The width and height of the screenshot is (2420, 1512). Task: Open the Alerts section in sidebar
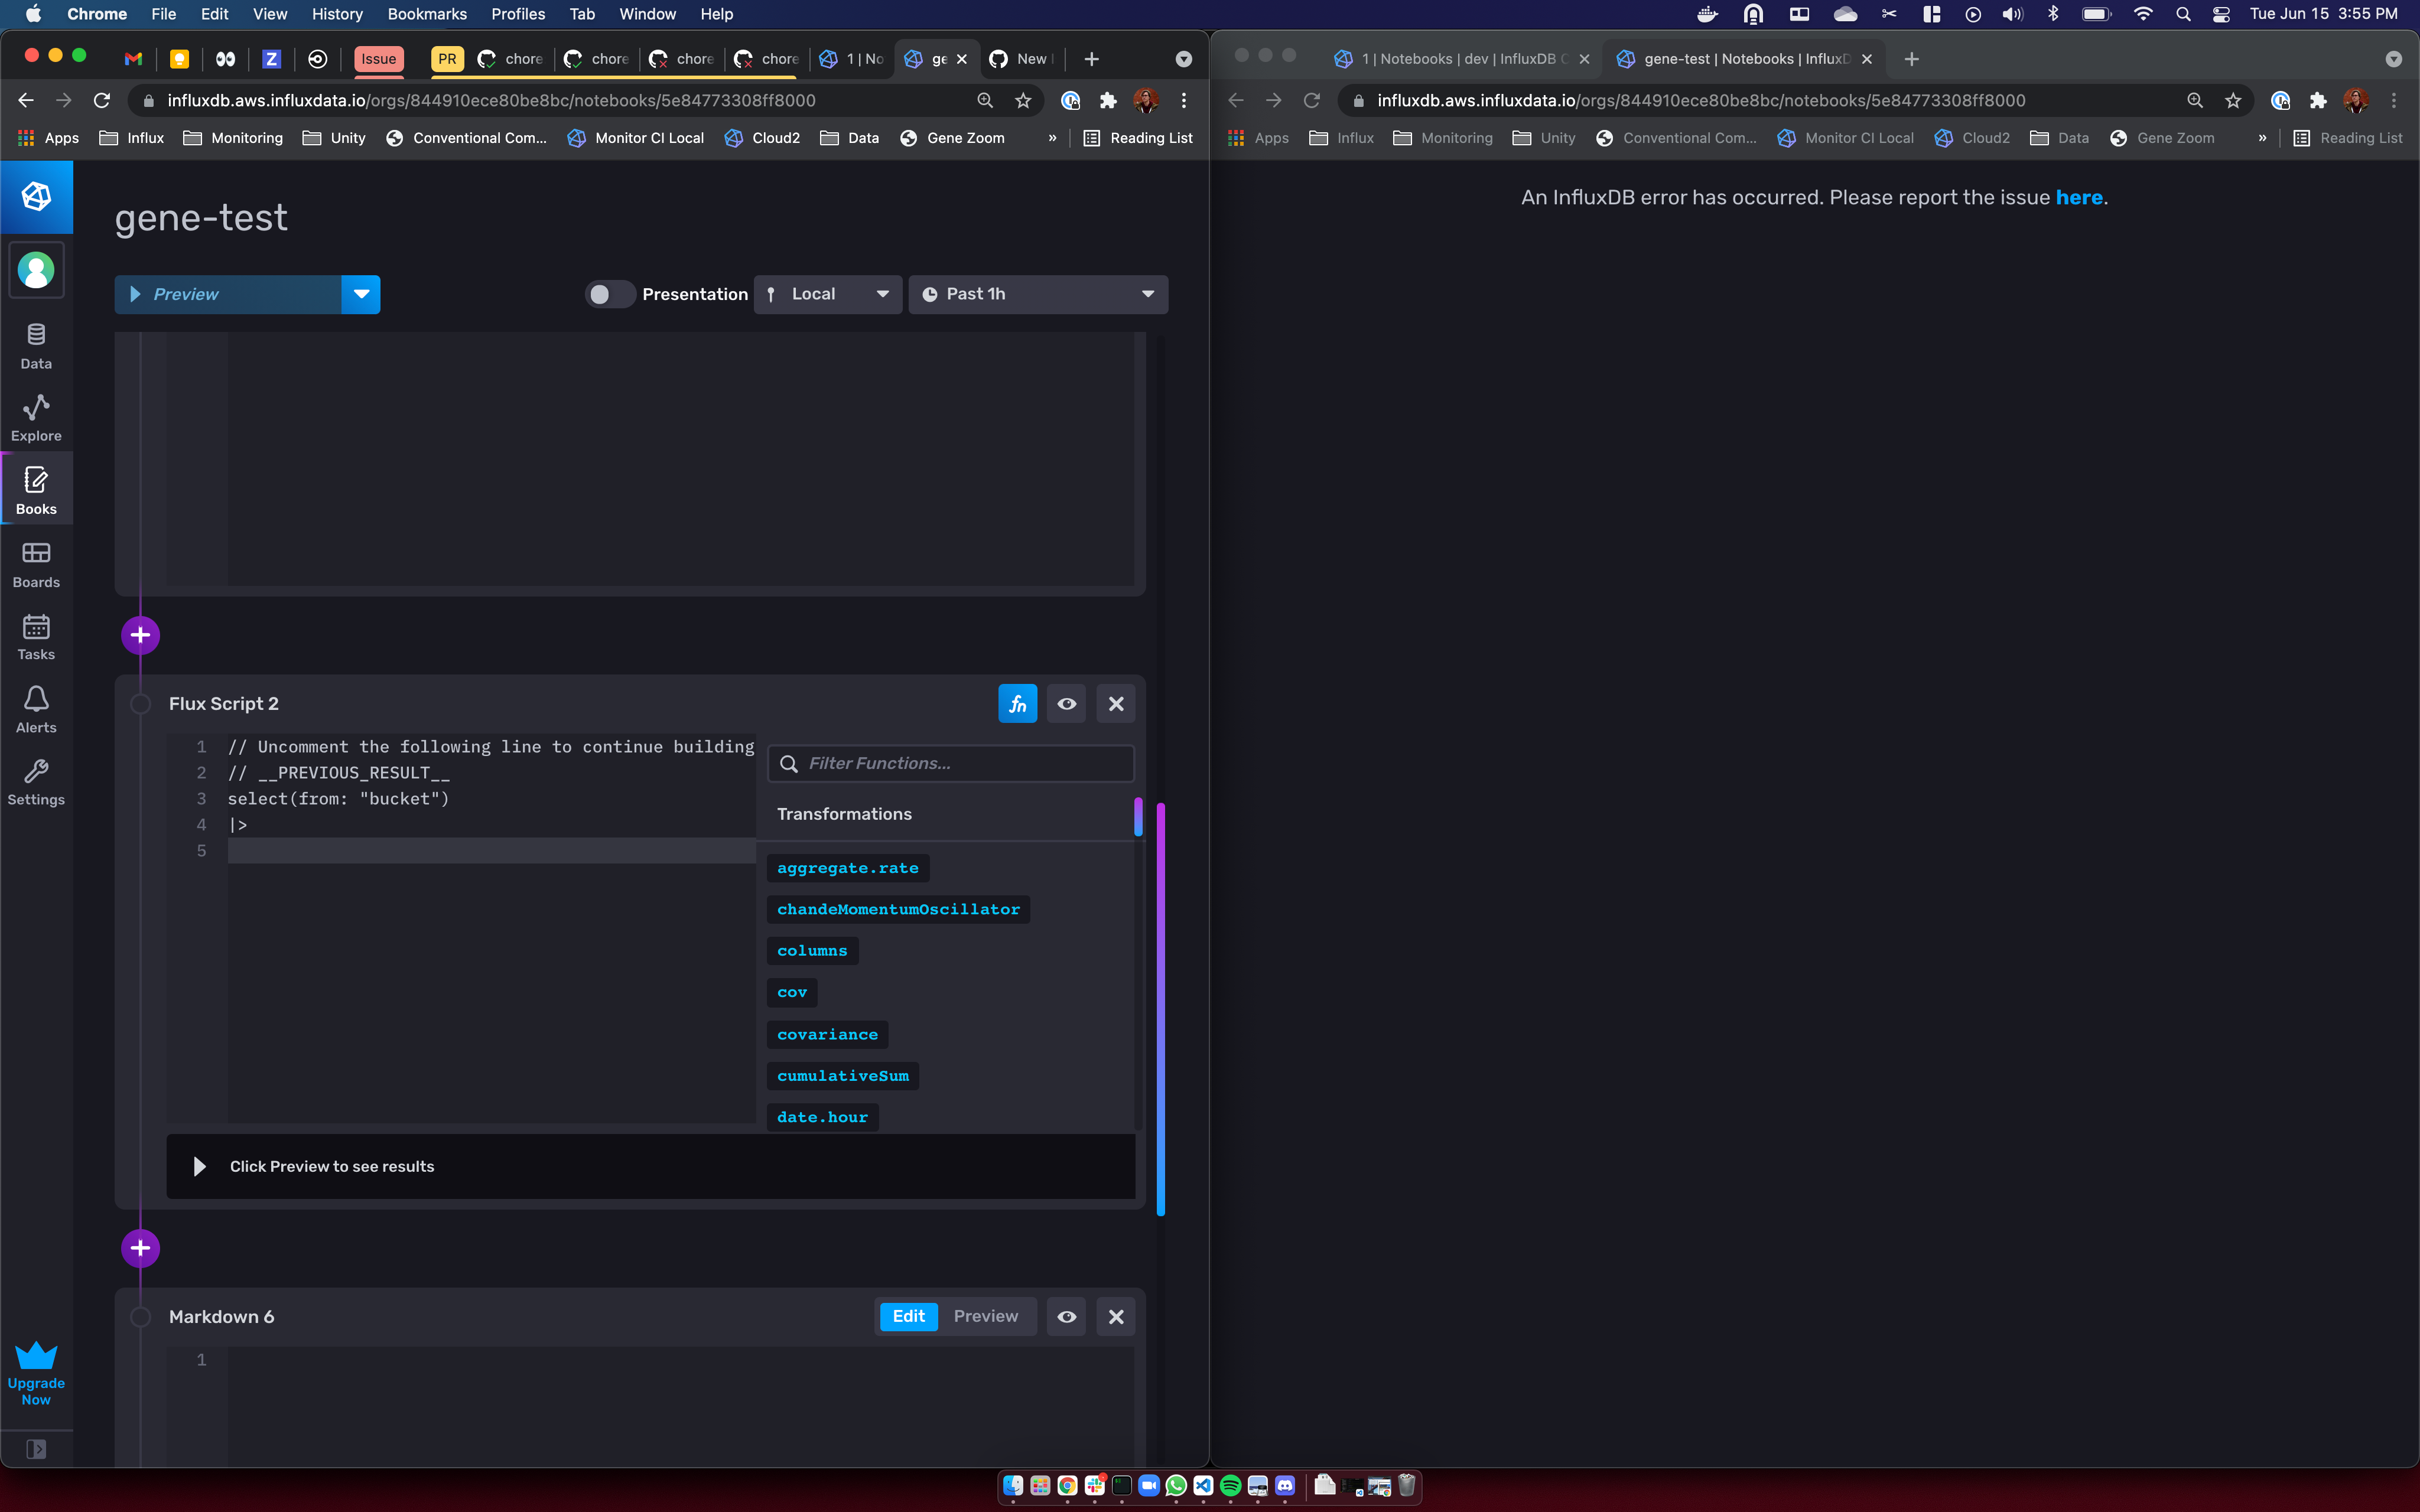pos(36,710)
